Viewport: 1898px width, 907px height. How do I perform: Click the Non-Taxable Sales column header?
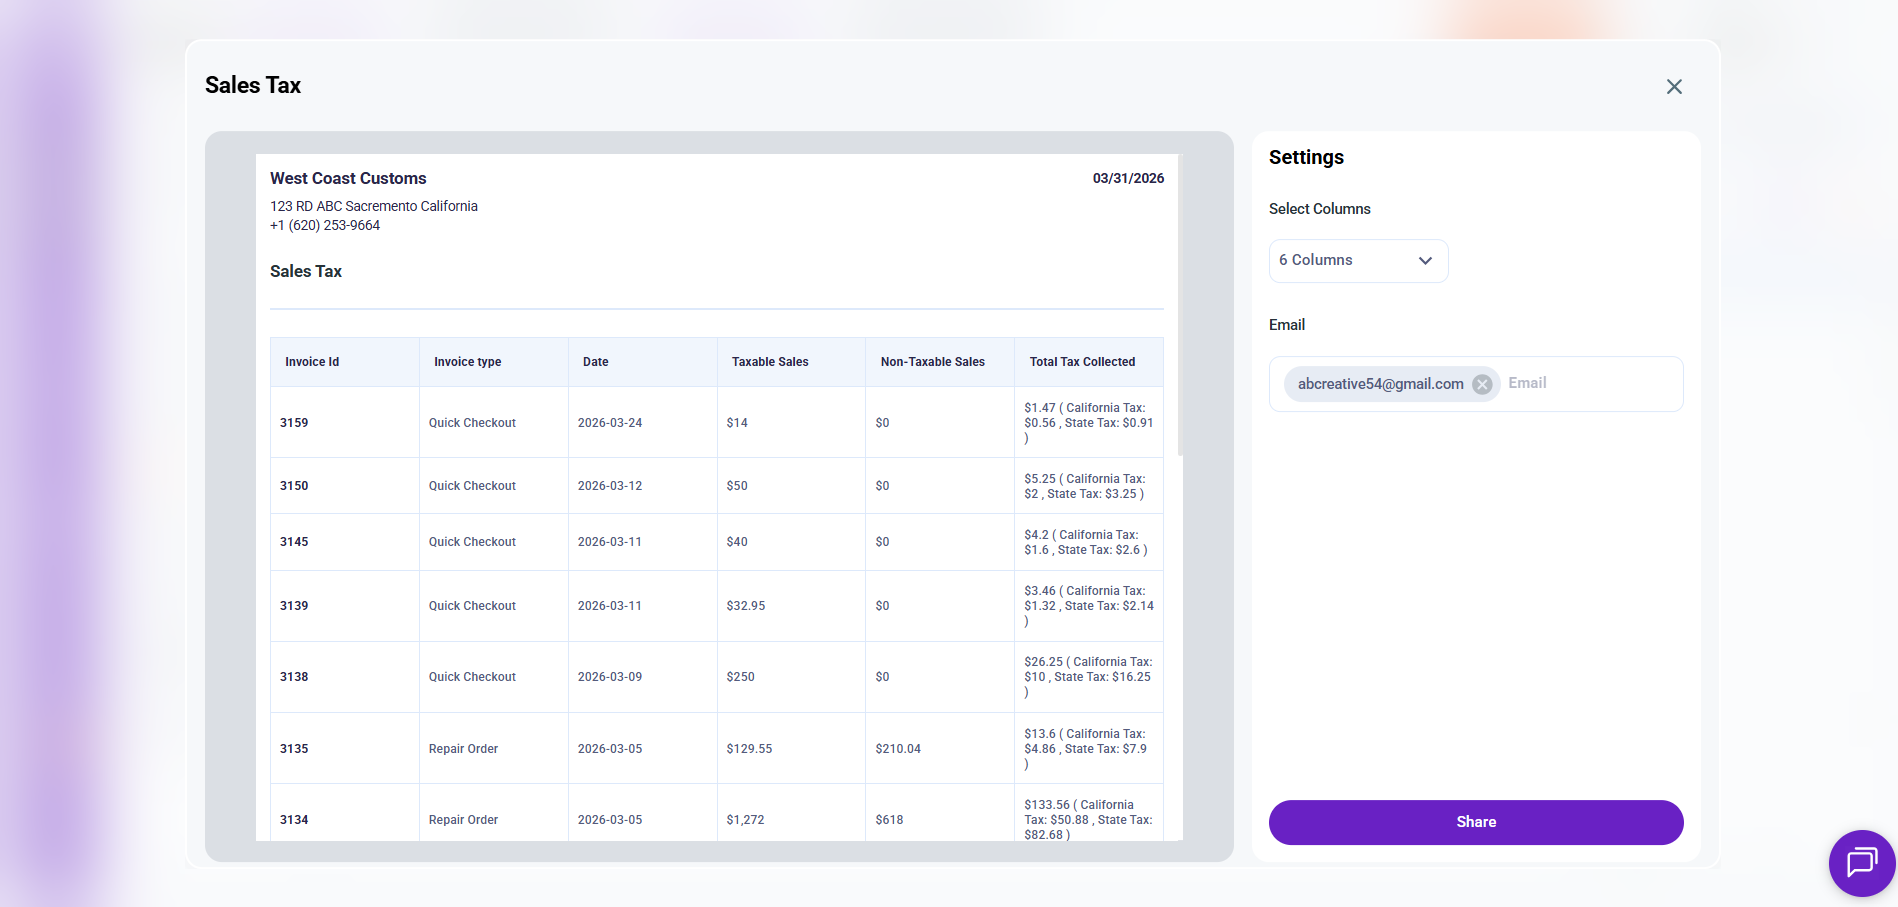point(932,362)
